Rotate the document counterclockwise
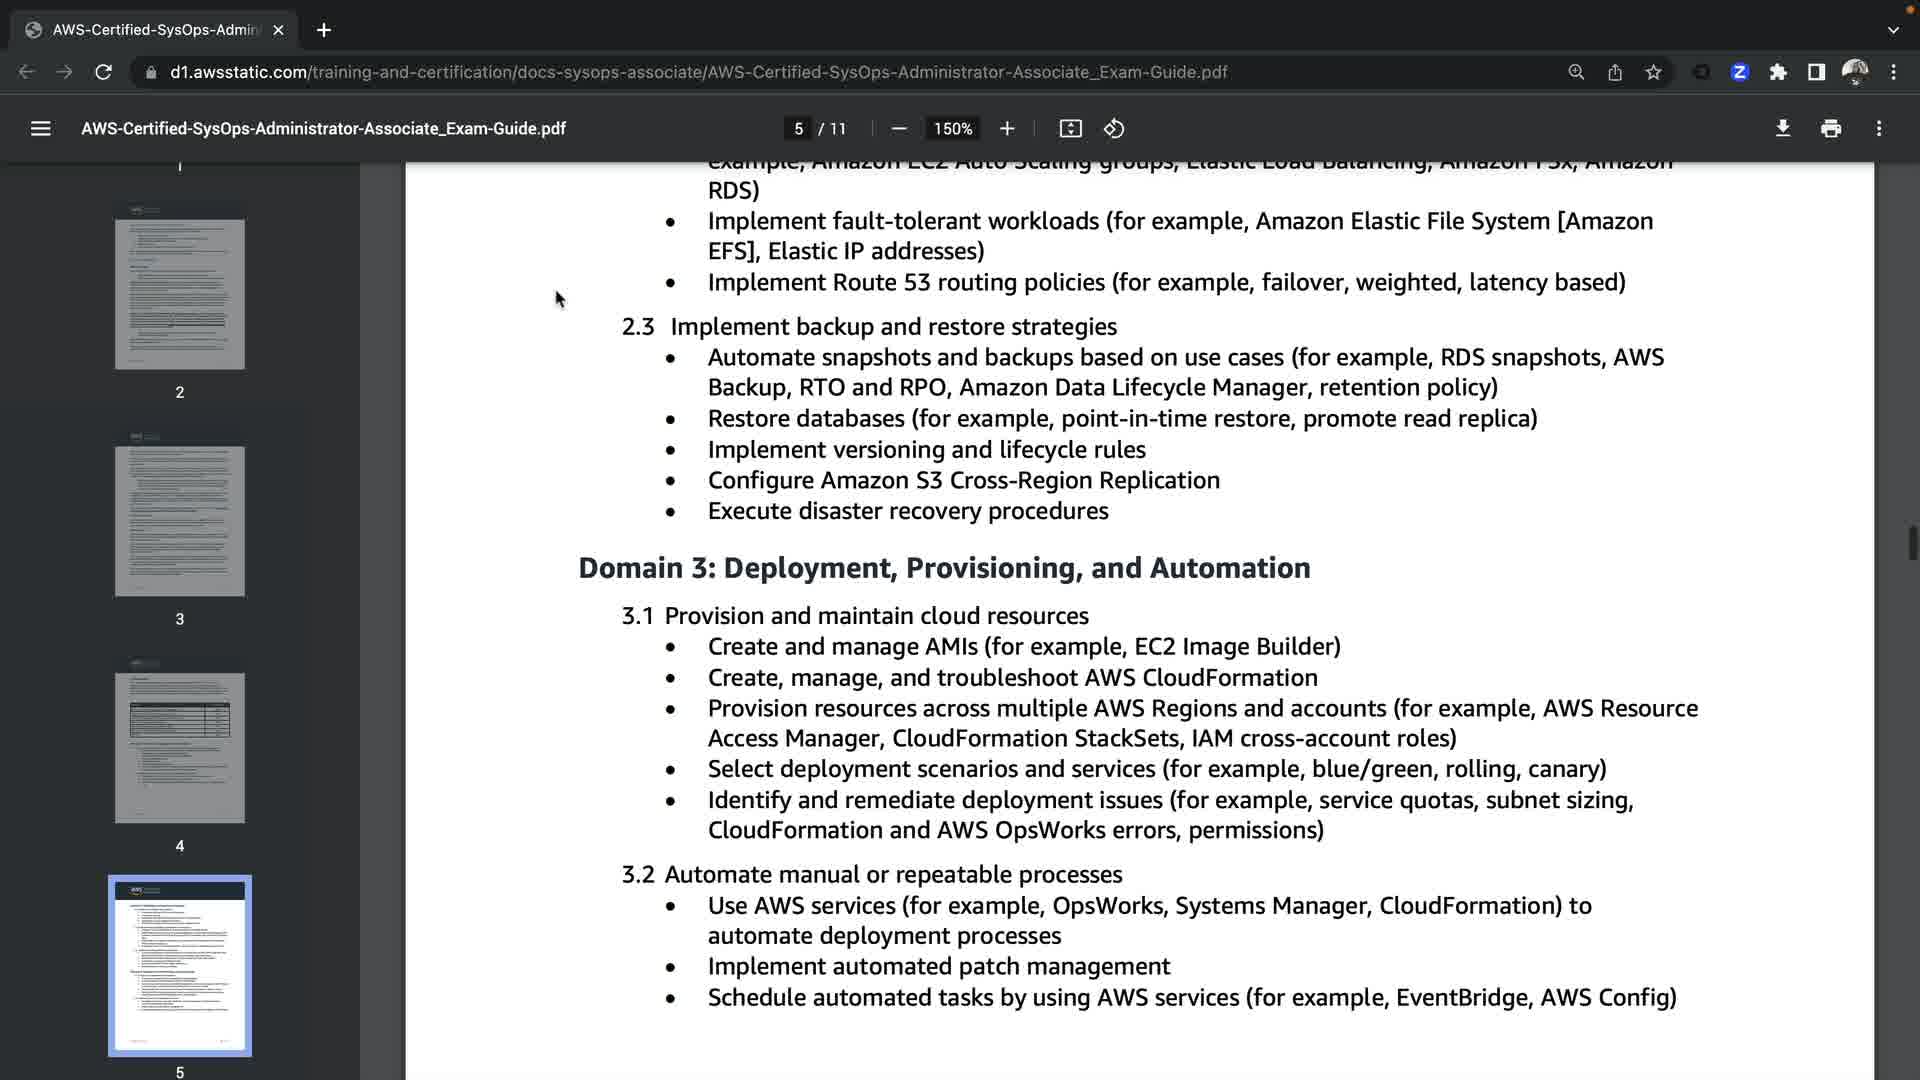 click(x=1114, y=128)
